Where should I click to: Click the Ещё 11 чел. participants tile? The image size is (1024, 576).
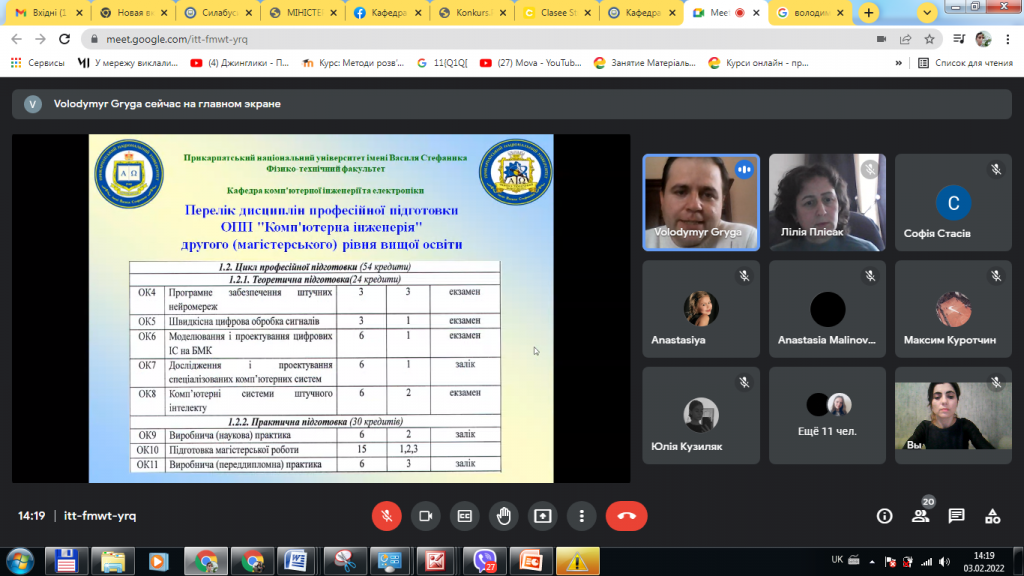827,415
